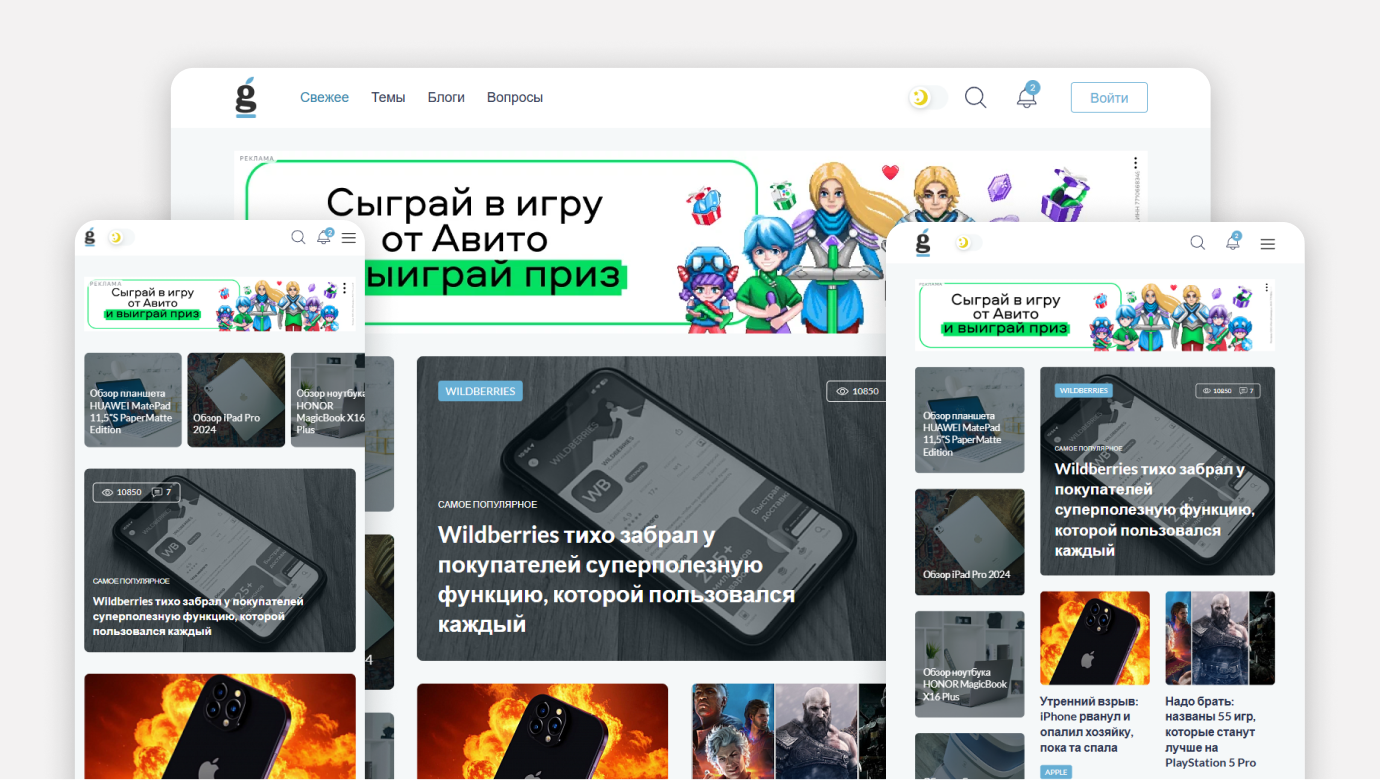Toggle dark mode switch in the desktop view

point(927,97)
